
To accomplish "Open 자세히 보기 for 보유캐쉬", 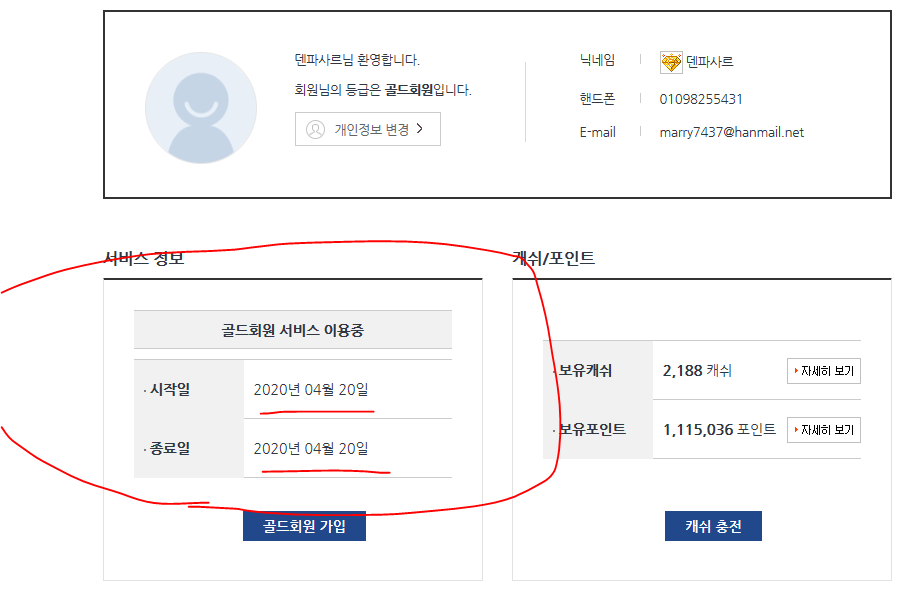I will coord(824,371).
